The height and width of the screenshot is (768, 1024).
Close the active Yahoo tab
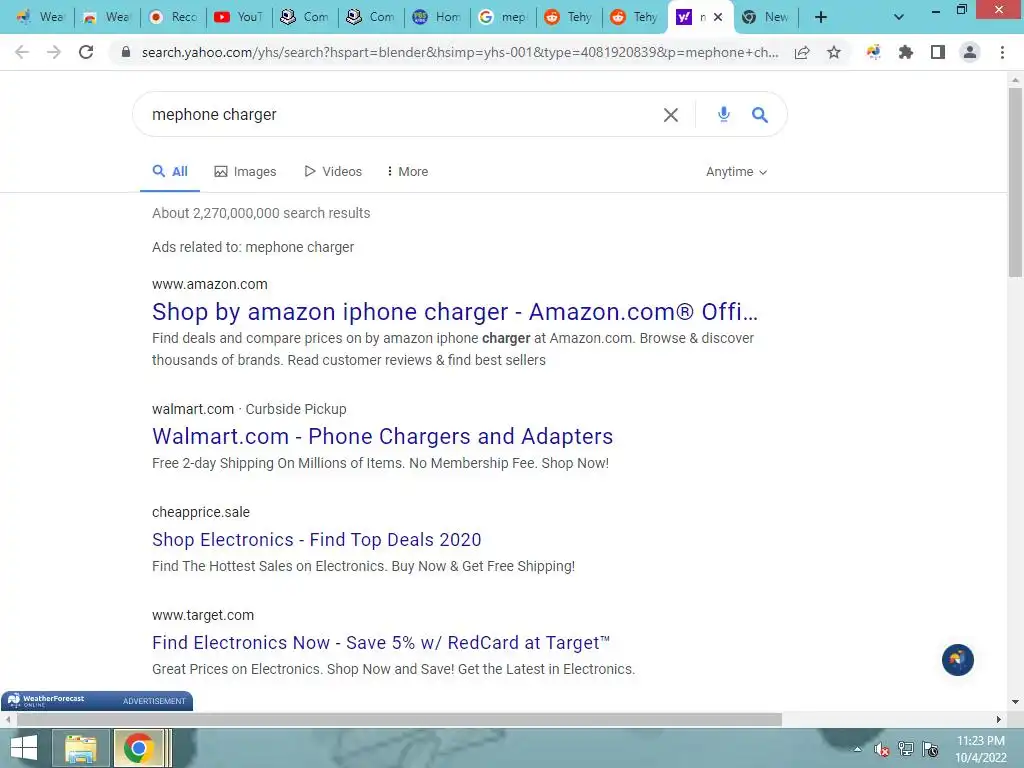click(718, 18)
